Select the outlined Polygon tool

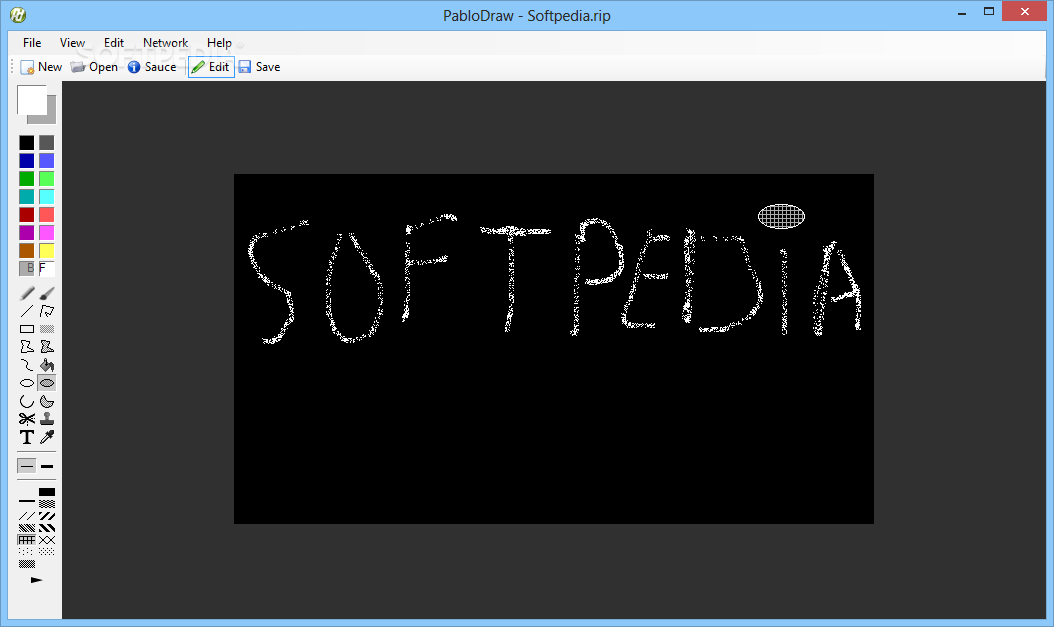pyautogui.click(x=27, y=347)
